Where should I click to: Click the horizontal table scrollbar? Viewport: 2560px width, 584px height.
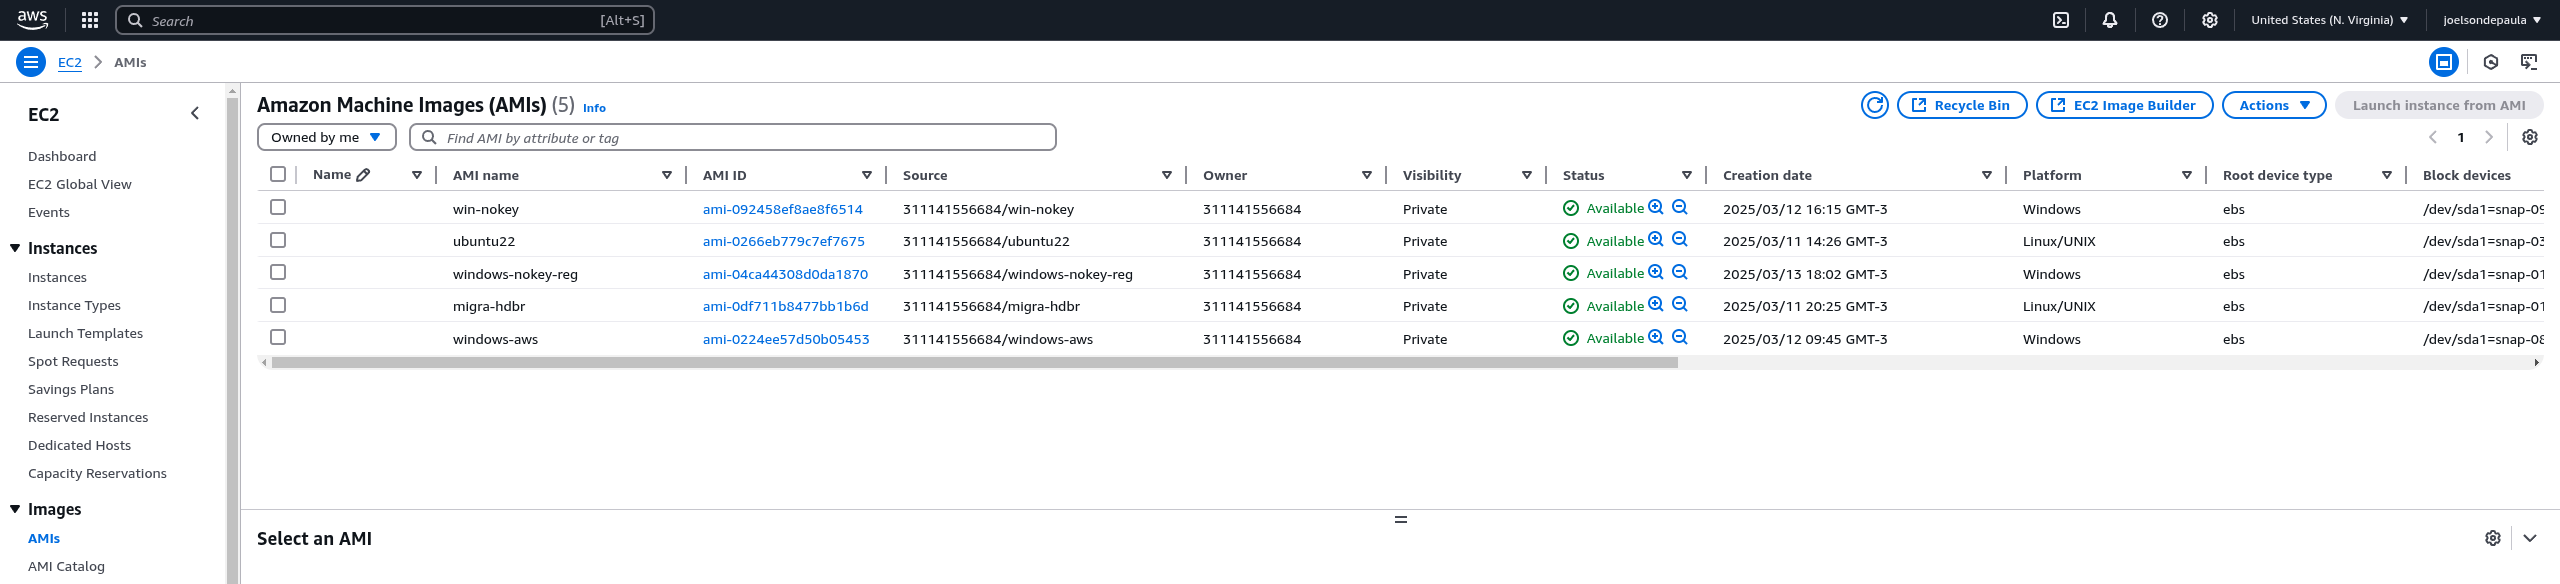(x=974, y=363)
